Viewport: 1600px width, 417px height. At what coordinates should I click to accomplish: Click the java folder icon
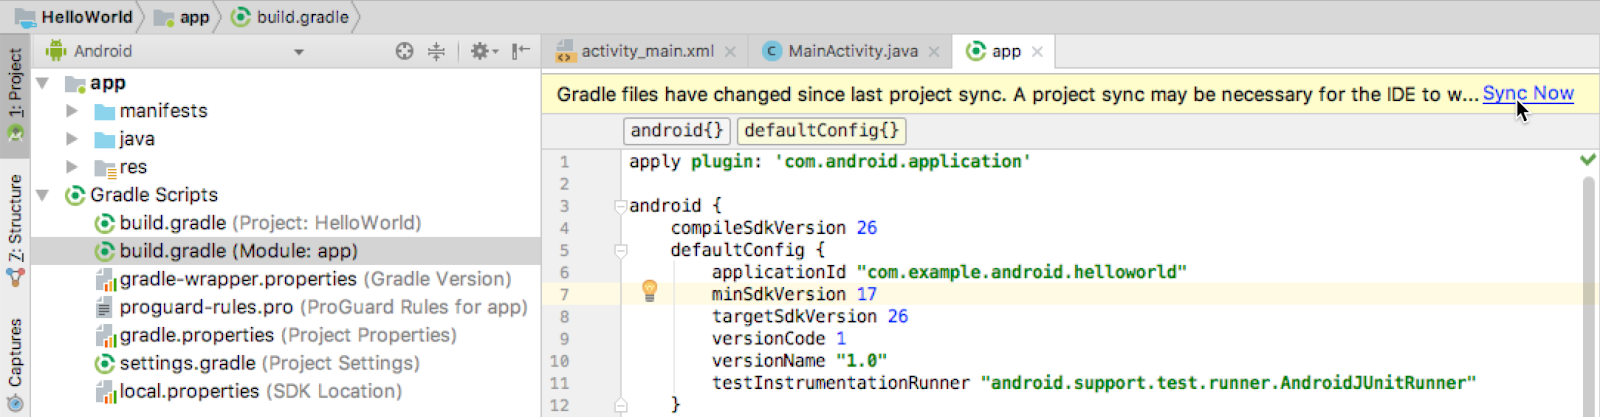pyautogui.click(x=104, y=139)
